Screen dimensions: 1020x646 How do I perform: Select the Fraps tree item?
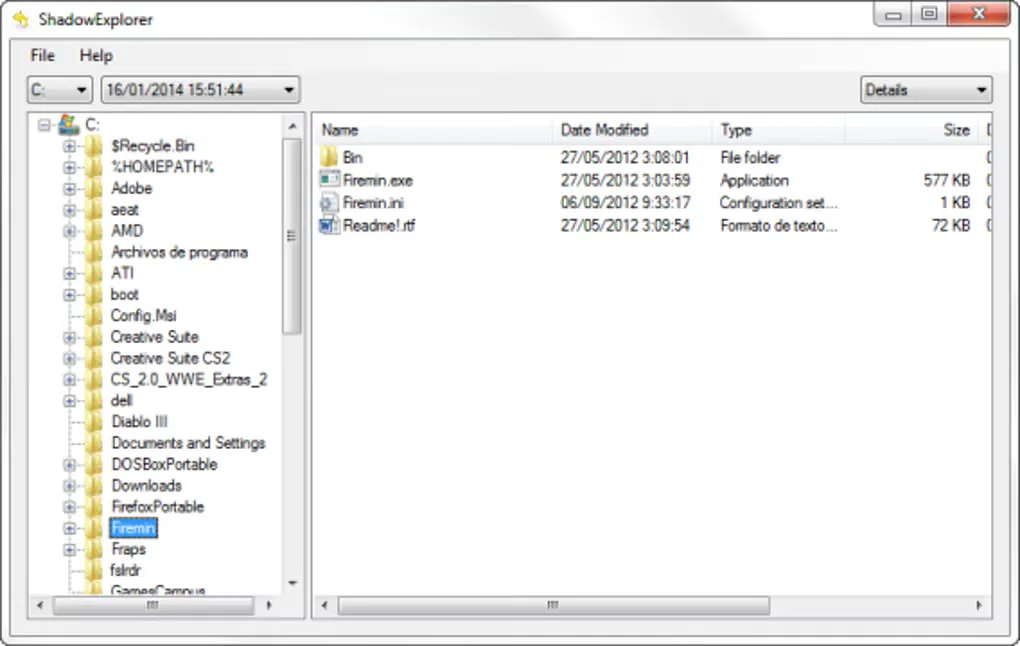click(128, 550)
